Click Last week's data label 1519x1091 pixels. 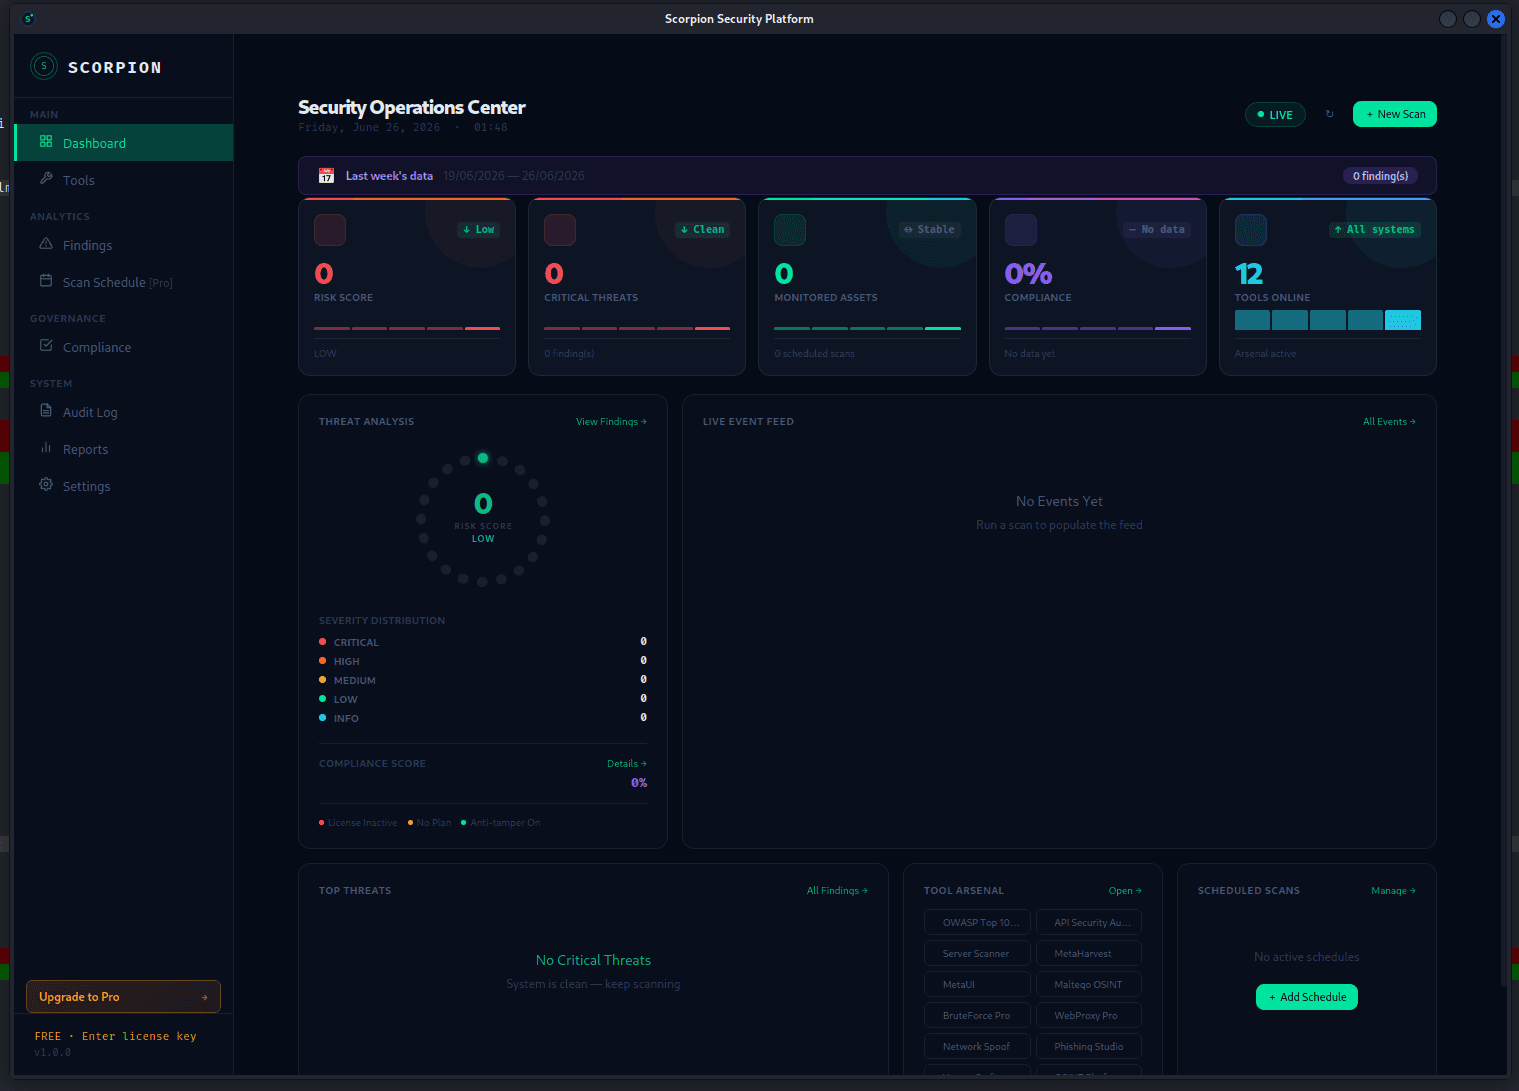point(389,176)
